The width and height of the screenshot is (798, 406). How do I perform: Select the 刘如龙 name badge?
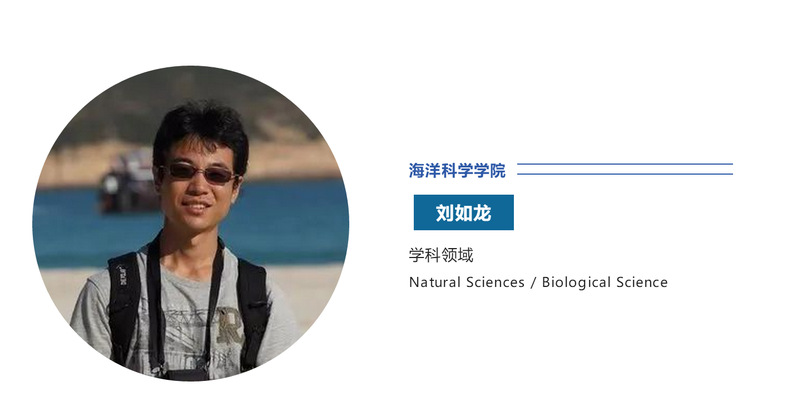pyautogui.click(x=463, y=212)
